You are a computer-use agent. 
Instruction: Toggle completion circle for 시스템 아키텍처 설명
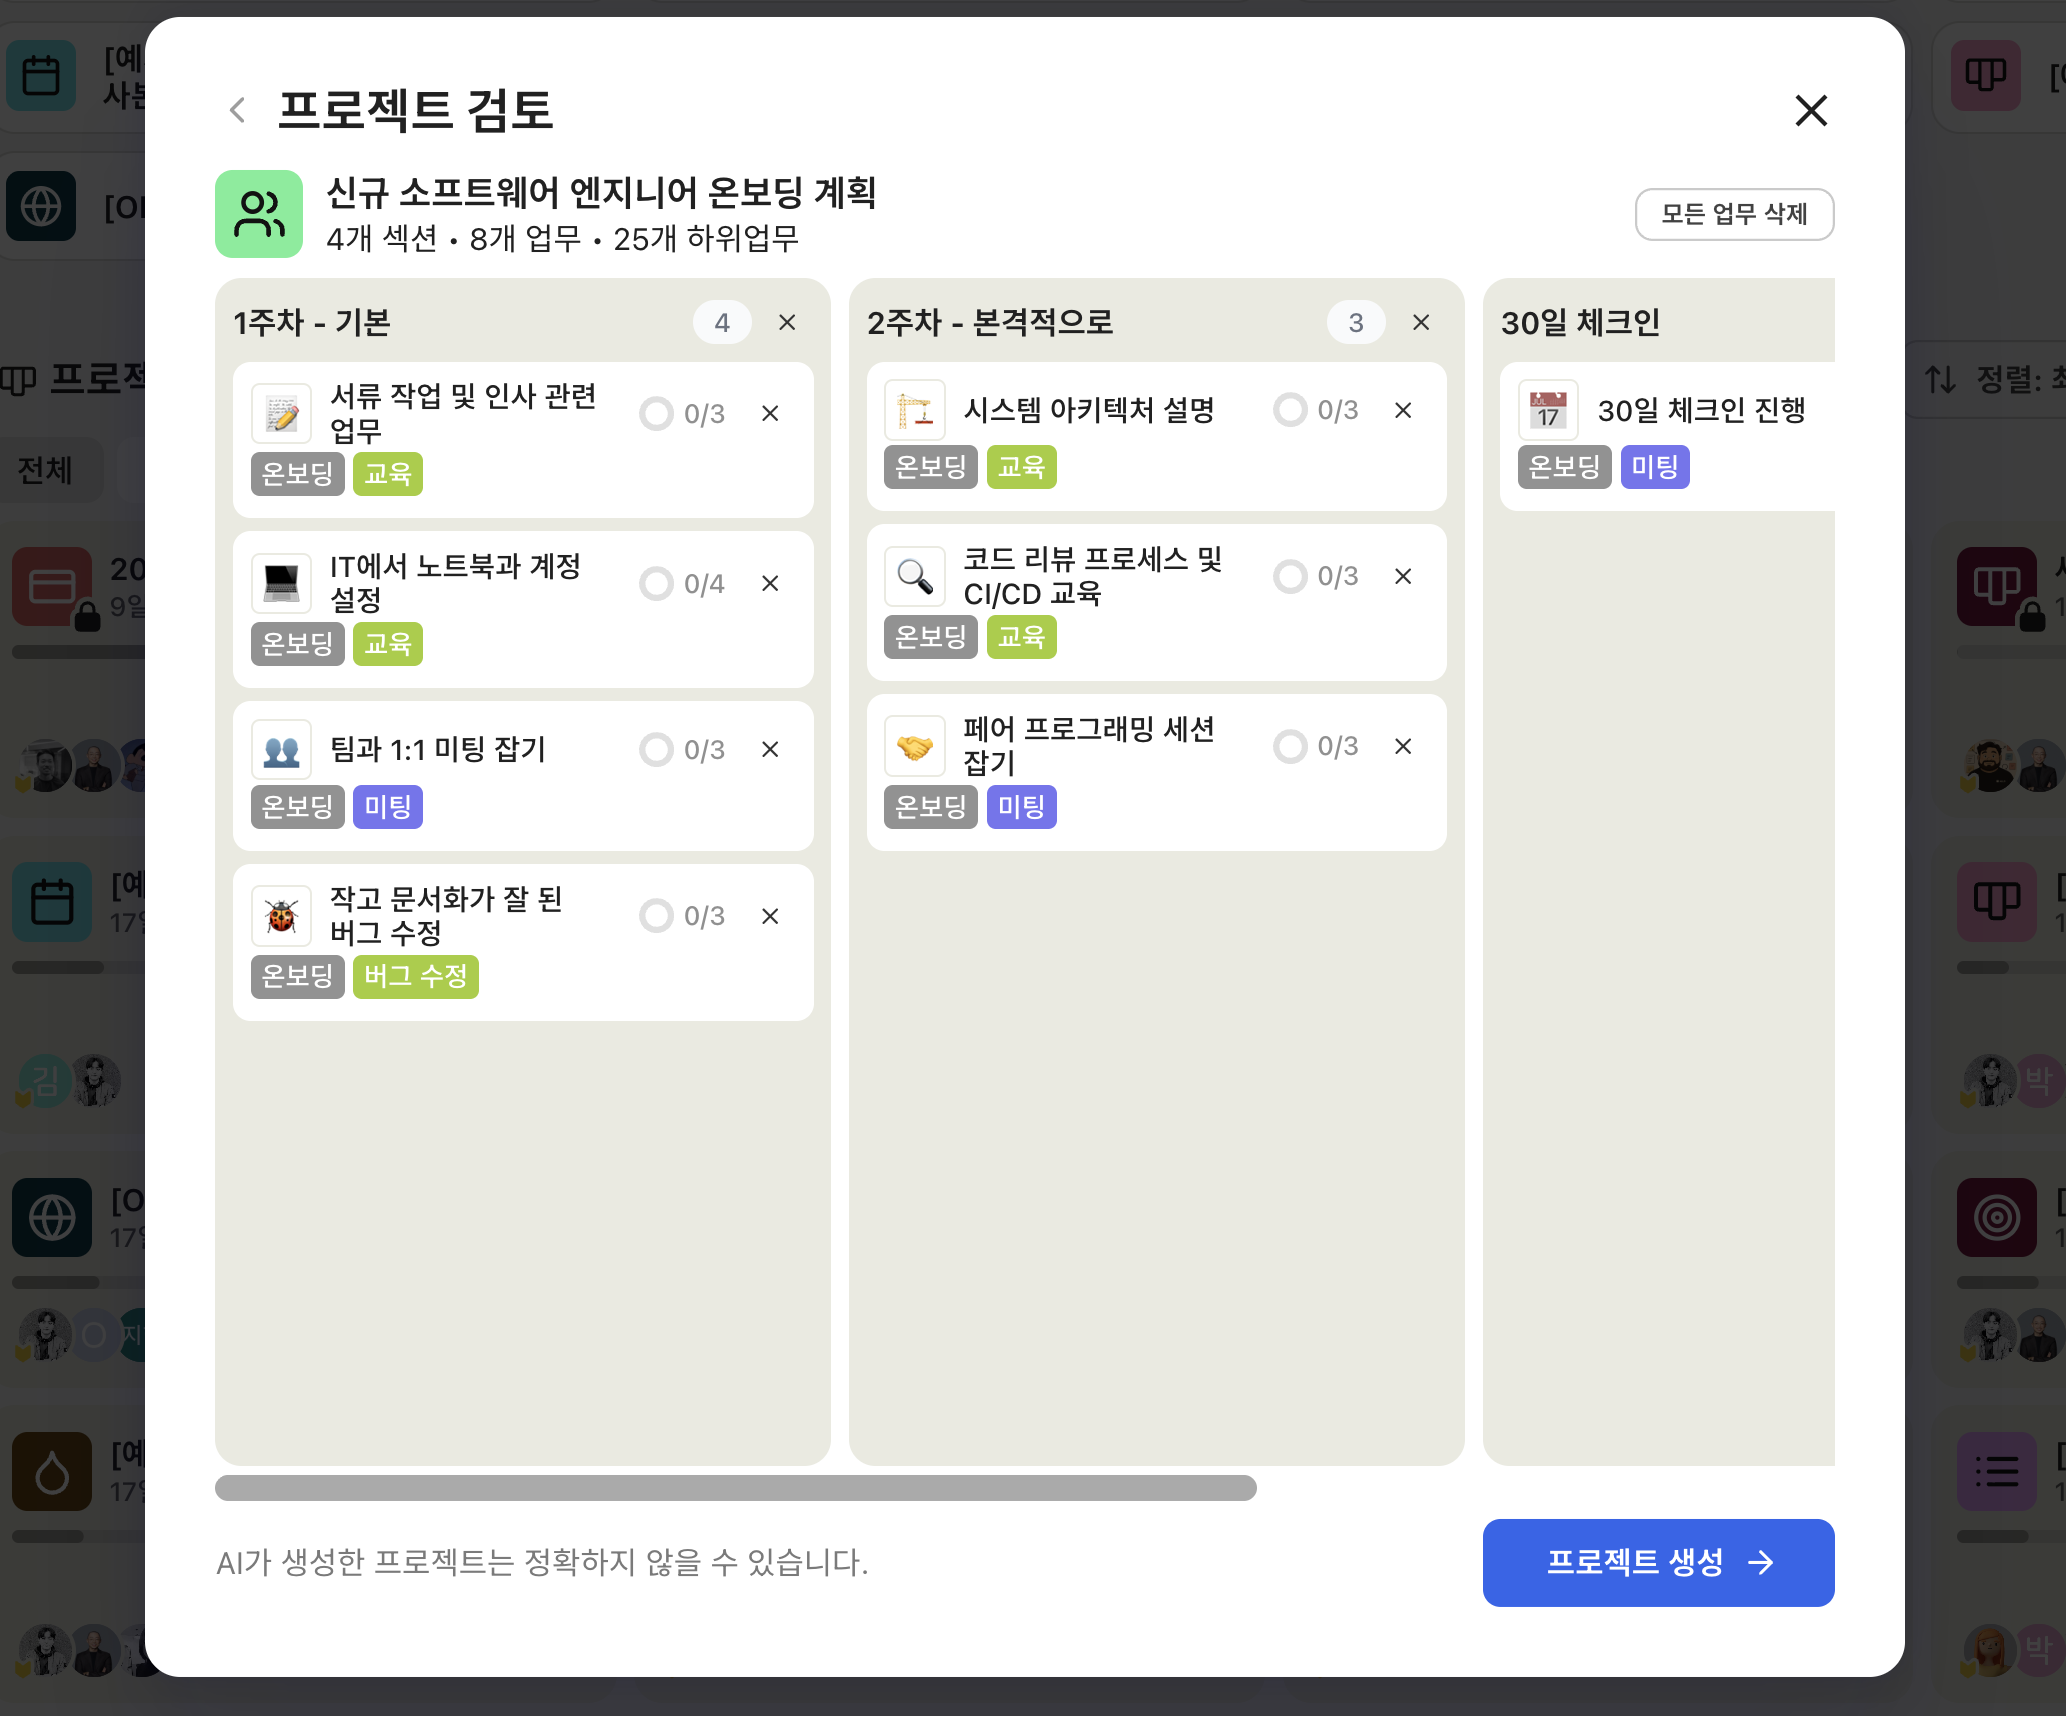[x=1290, y=410]
